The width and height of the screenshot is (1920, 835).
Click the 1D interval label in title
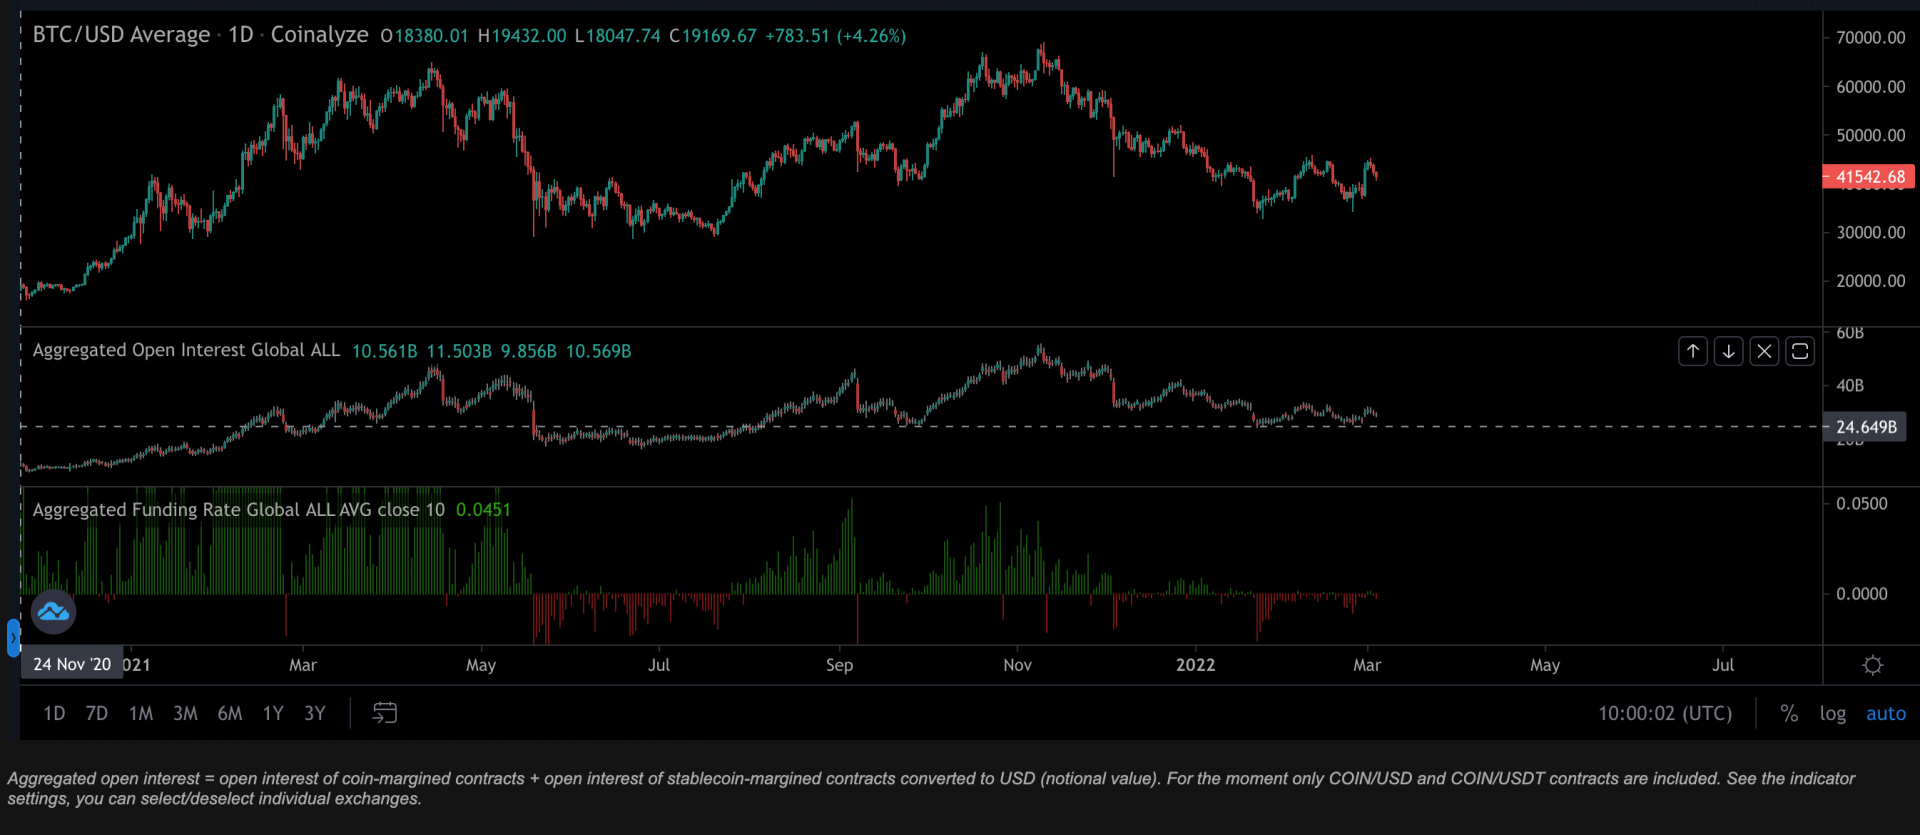241,35
